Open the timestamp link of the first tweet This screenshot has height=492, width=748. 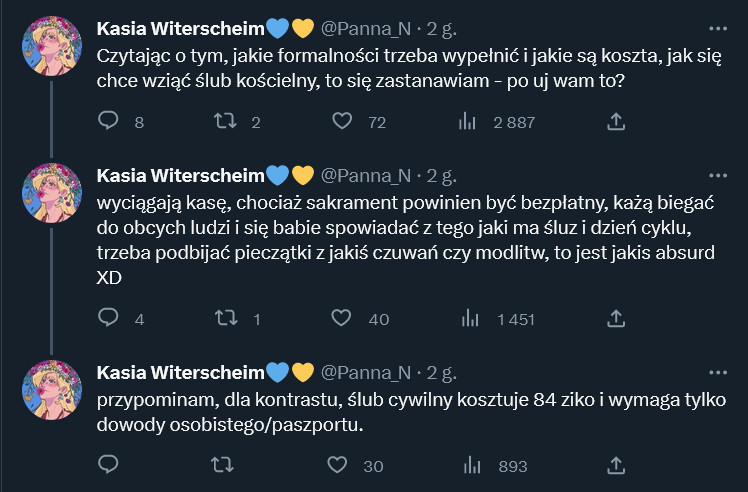pyautogui.click(x=441, y=29)
